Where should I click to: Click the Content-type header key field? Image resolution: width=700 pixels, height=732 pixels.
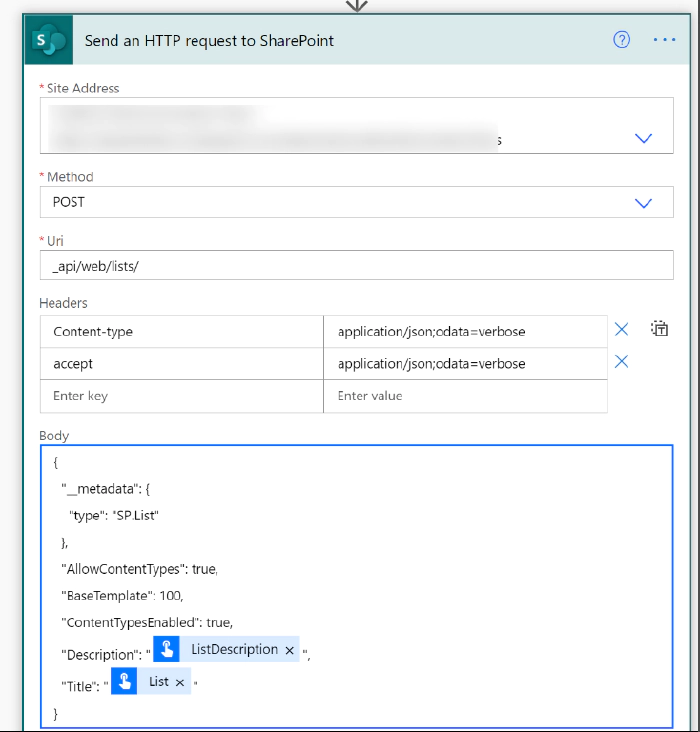tap(181, 331)
